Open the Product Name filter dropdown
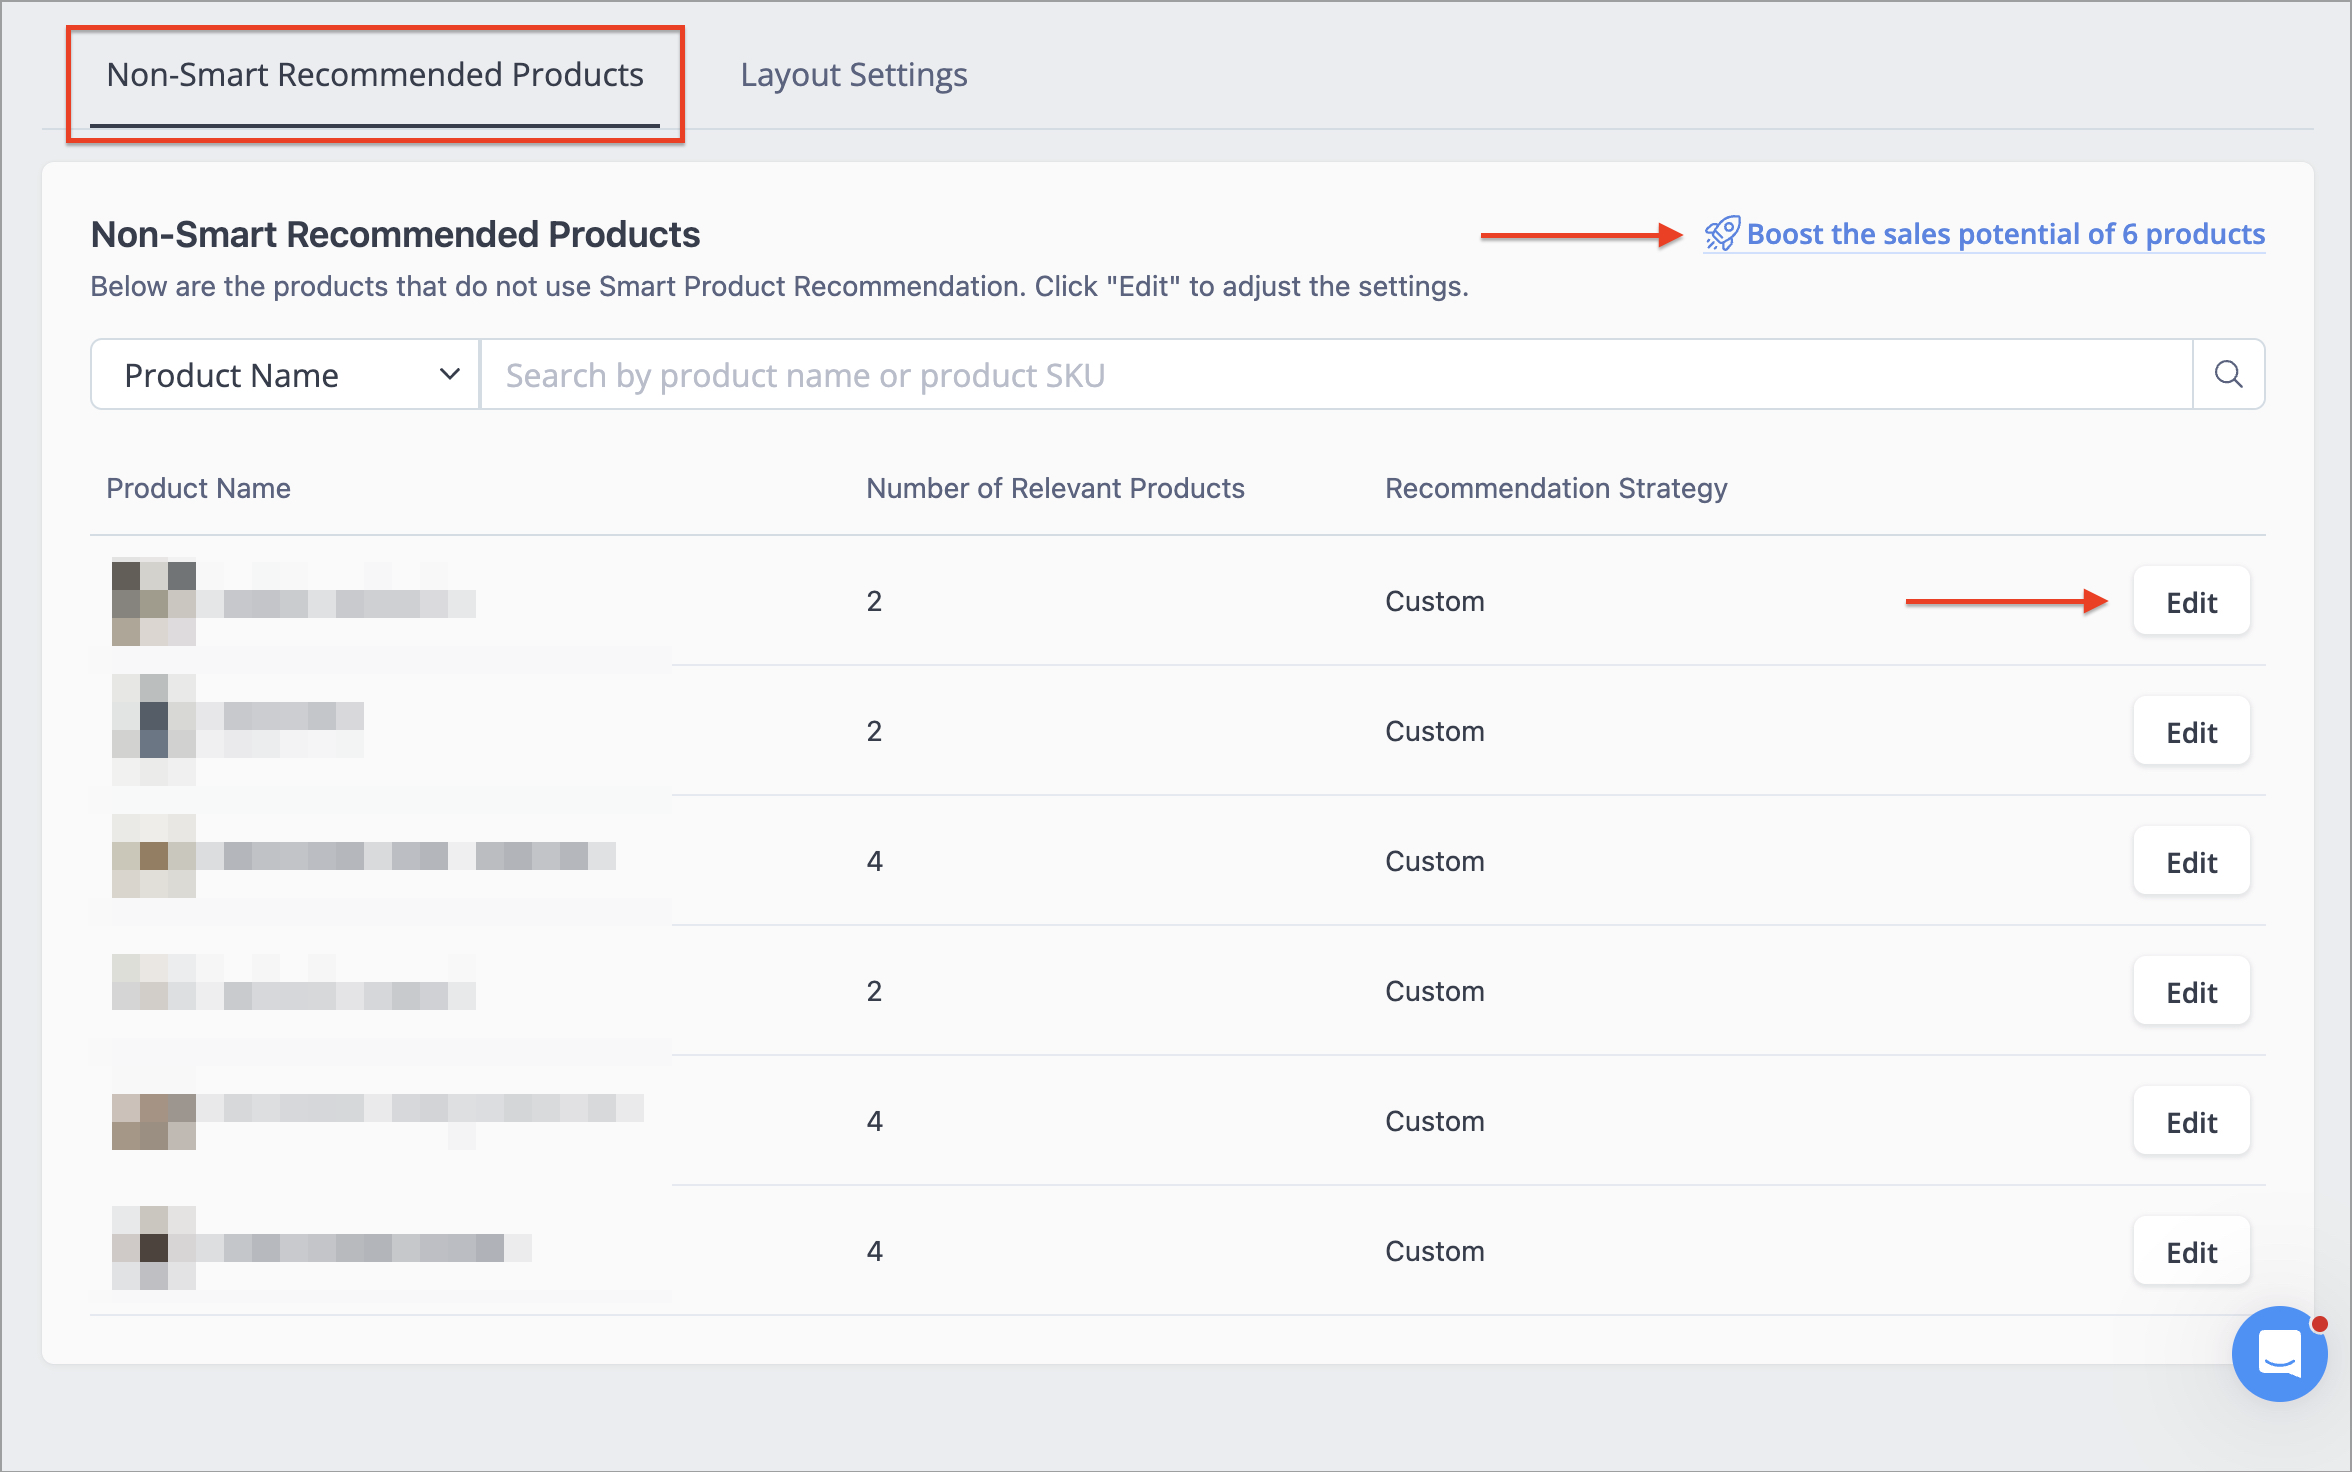This screenshot has width=2352, height=1472. 285,374
